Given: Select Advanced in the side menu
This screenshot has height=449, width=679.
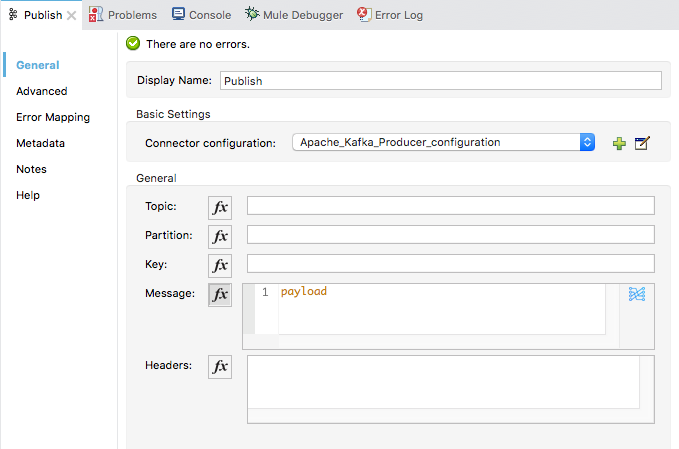Looking at the screenshot, I should (42, 91).
